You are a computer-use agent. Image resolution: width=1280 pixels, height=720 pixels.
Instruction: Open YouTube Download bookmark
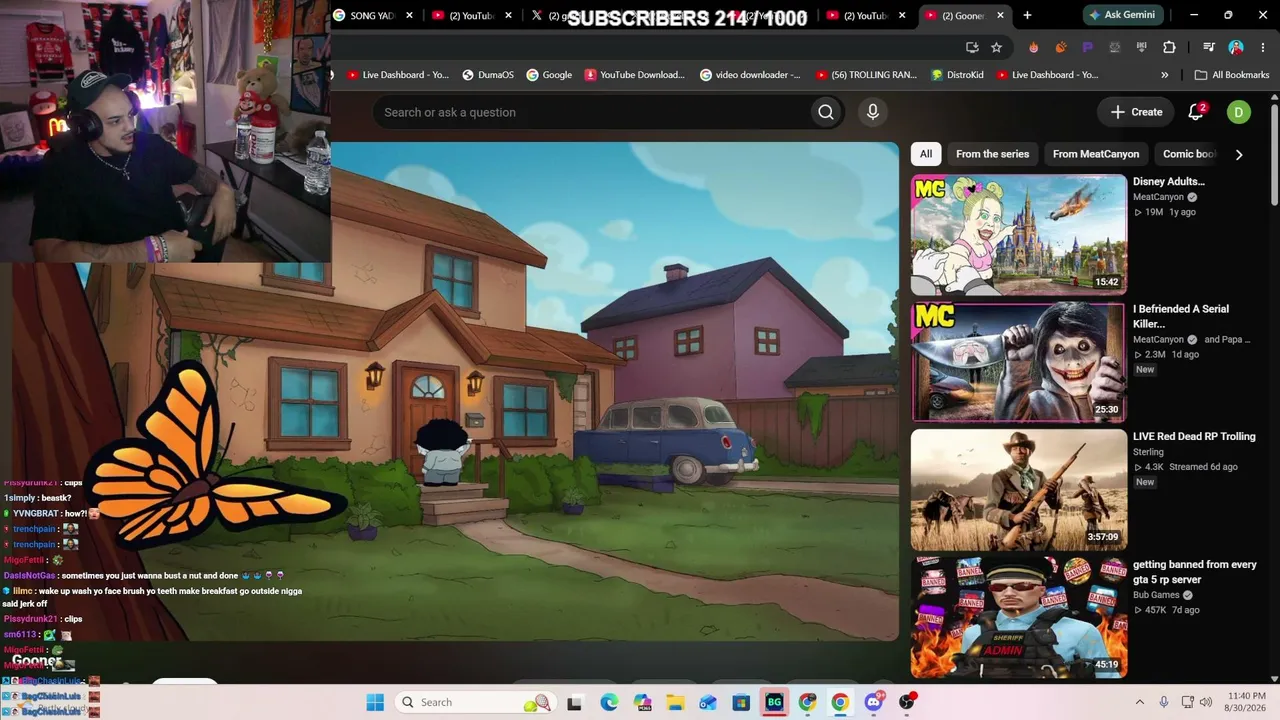(635, 75)
